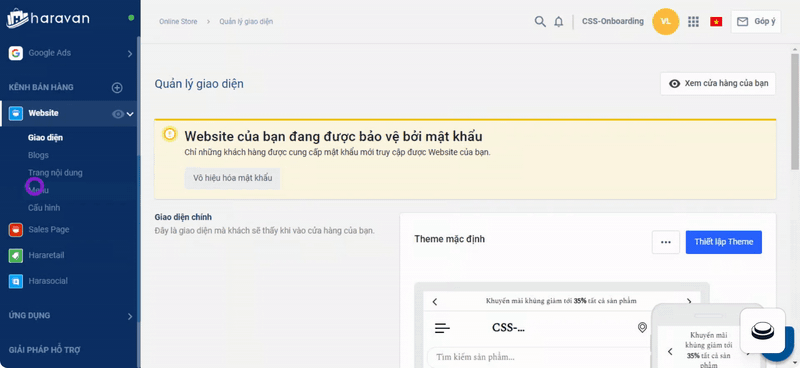Click the Haravan logo
This screenshot has width=800, height=368.
[x=48, y=19]
